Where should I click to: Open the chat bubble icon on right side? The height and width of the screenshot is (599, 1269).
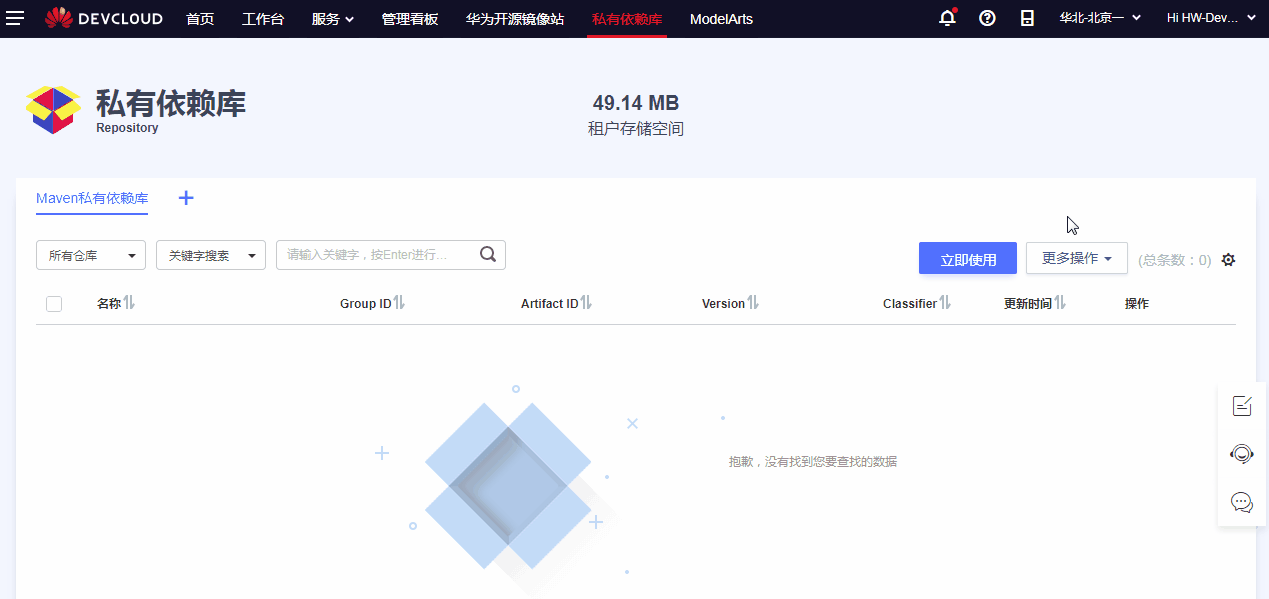[1241, 502]
